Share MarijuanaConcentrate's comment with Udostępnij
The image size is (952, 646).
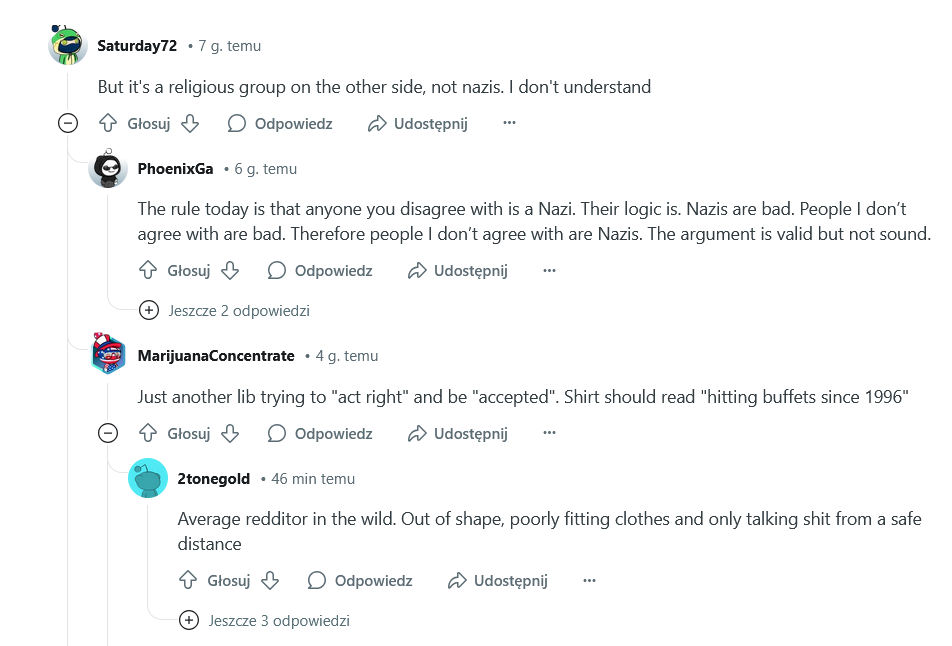458,434
